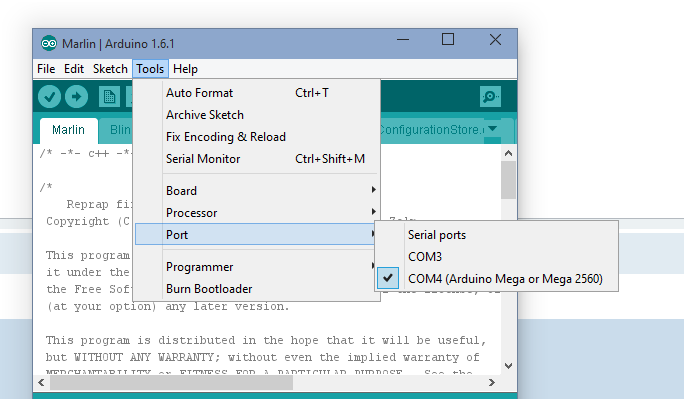The width and height of the screenshot is (691, 409).
Task: Expand the Board submenu
Action: coord(257,191)
